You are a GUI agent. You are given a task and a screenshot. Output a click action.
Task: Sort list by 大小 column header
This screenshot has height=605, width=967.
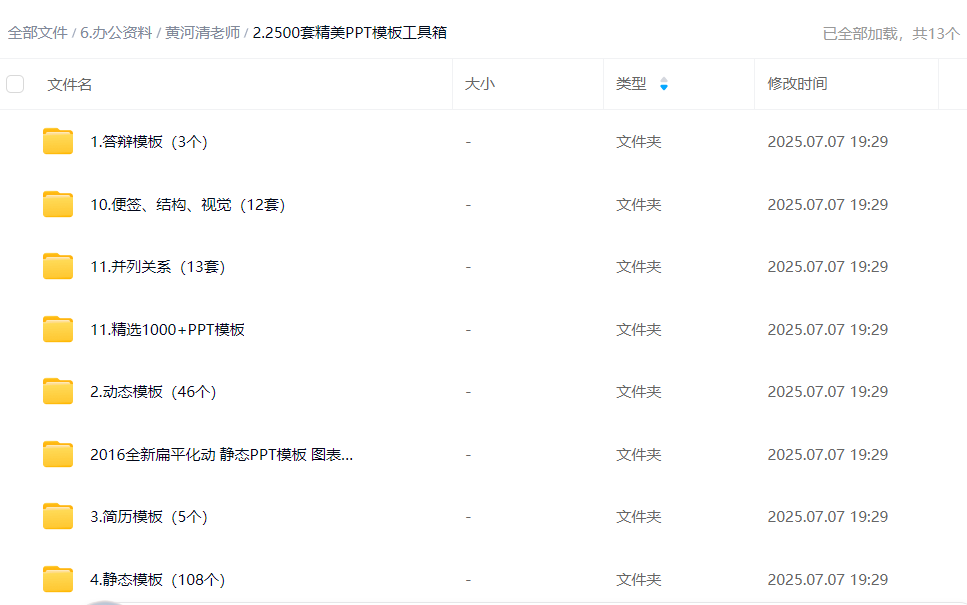pos(479,84)
